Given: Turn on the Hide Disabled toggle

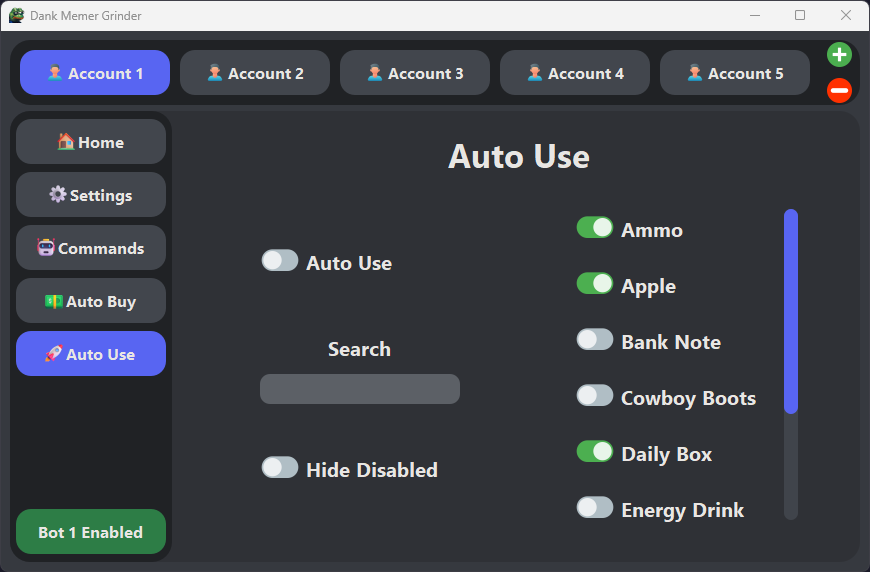Looking at the screenshot, I should click(280, 467).
